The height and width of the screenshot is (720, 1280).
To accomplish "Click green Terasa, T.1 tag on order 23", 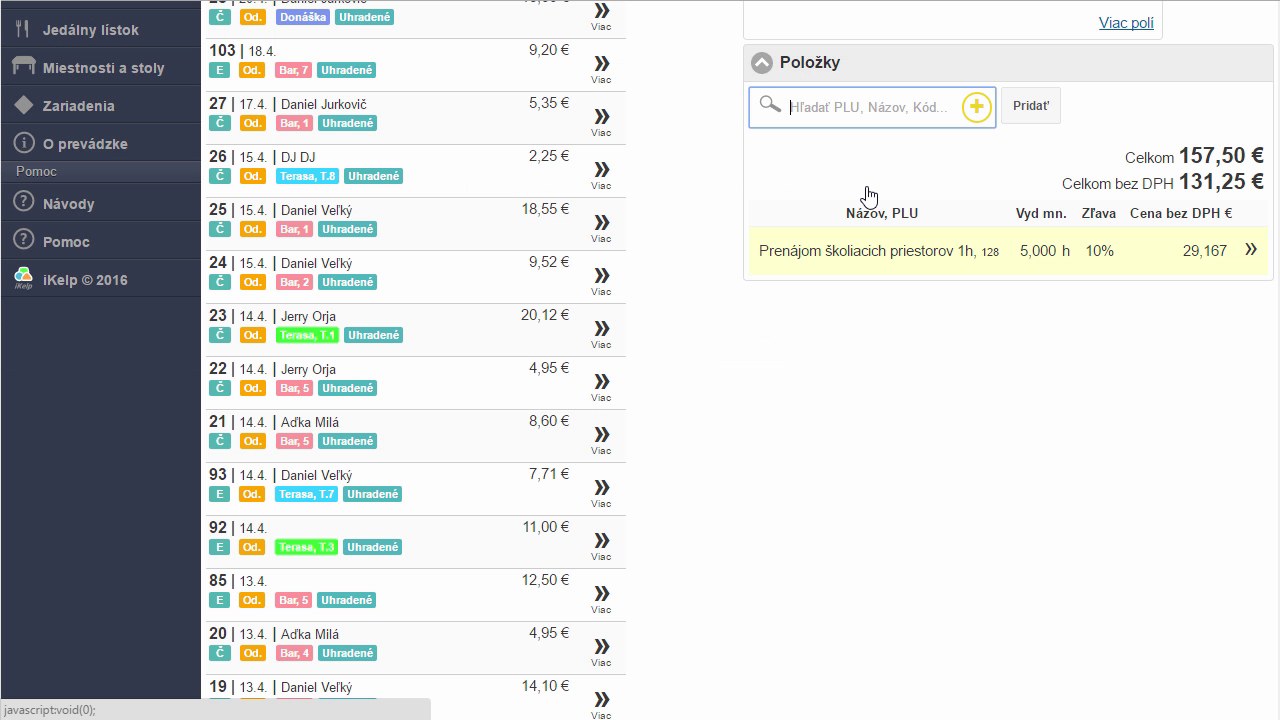I will click(308, 335).
